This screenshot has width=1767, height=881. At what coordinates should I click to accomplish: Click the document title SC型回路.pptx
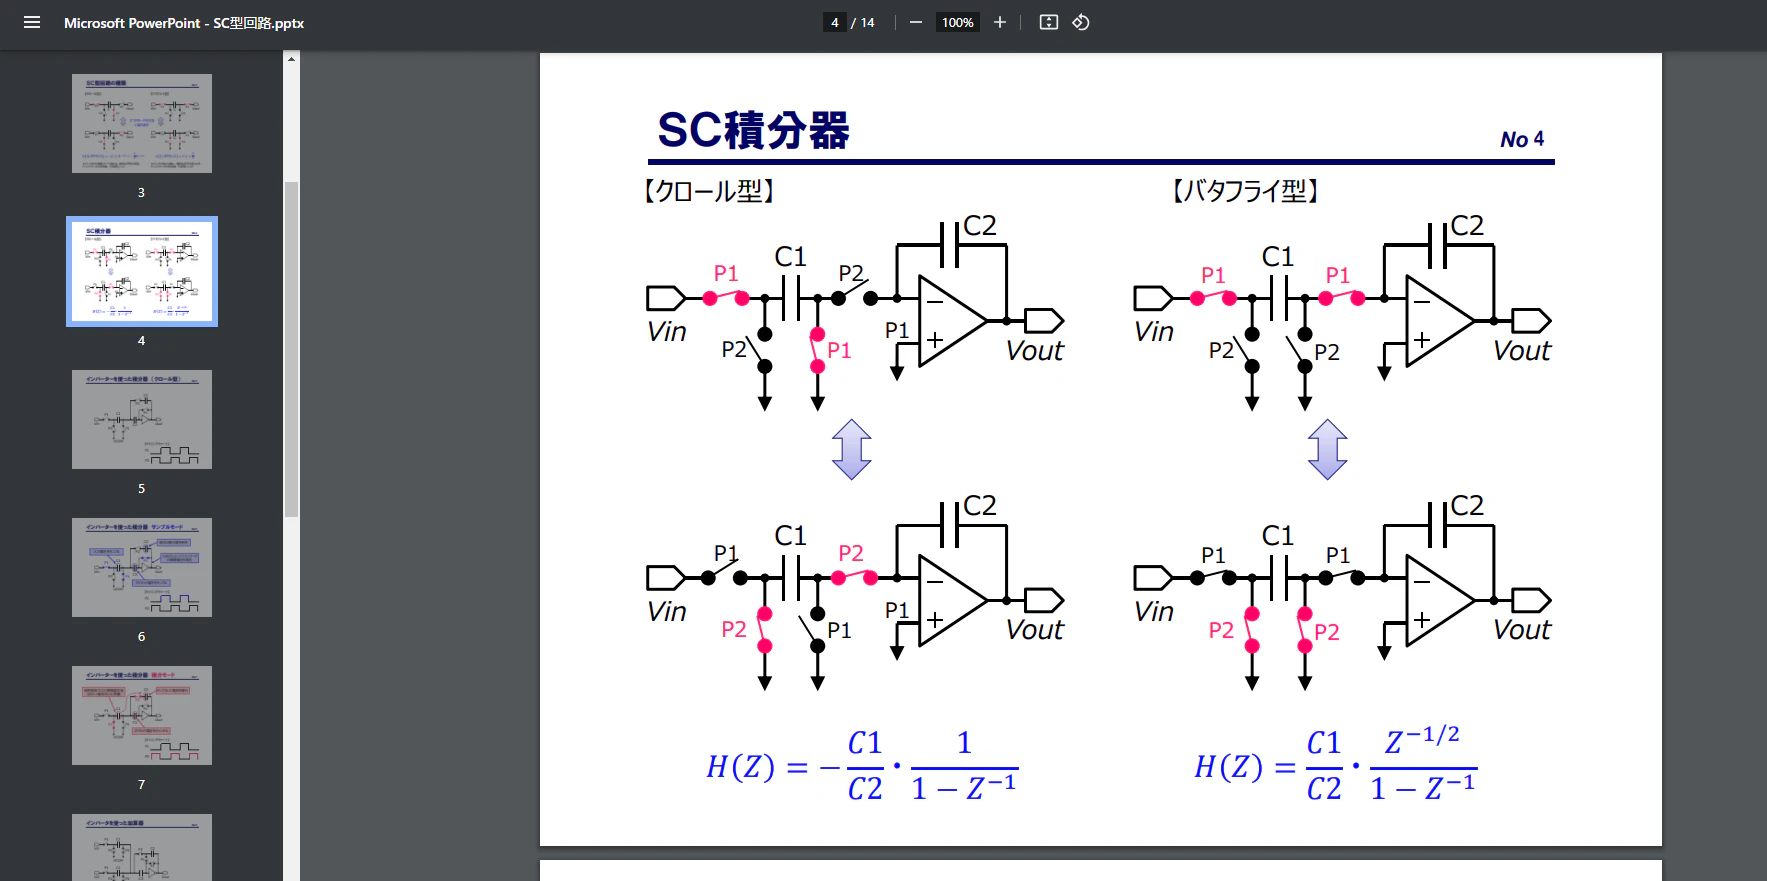pos(184,23)
